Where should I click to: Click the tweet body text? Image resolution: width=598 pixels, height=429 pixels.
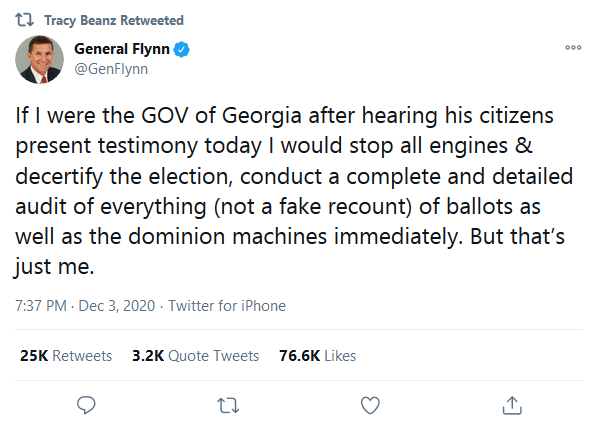(x=294, y=191)
